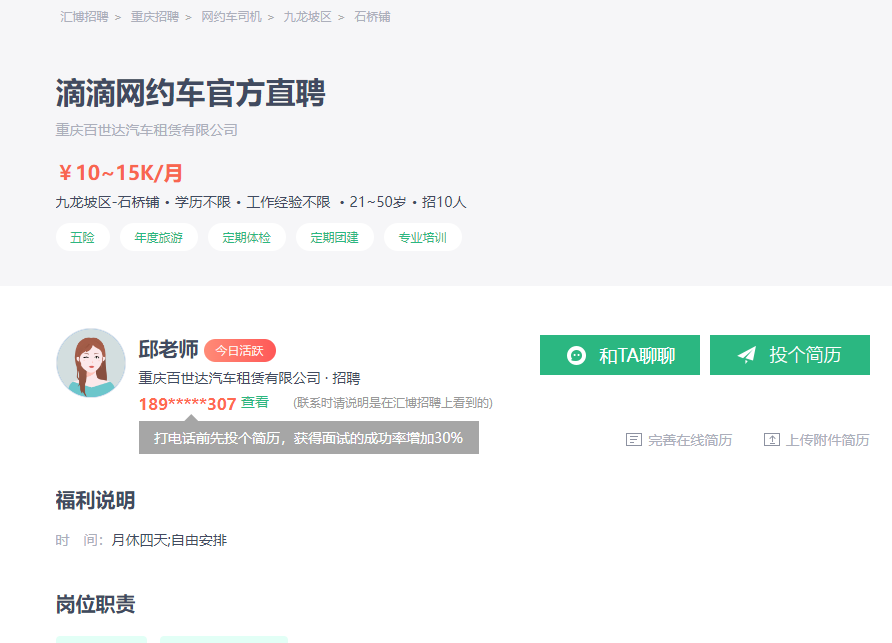Open the 网约车司机 breadcrumb link
The image size is (892, 643).
click(x=232, y=17)
